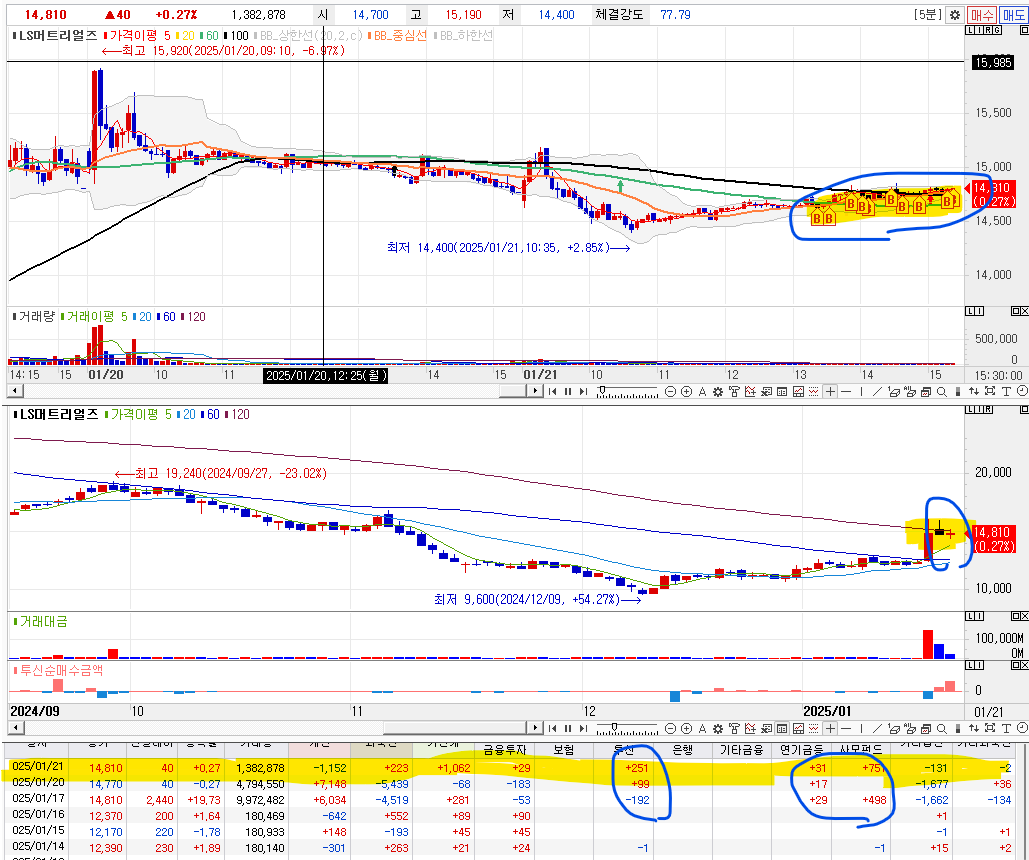Pause playback in daily chart toolbar
The image size is (1029, 860).
pos(568,728)
